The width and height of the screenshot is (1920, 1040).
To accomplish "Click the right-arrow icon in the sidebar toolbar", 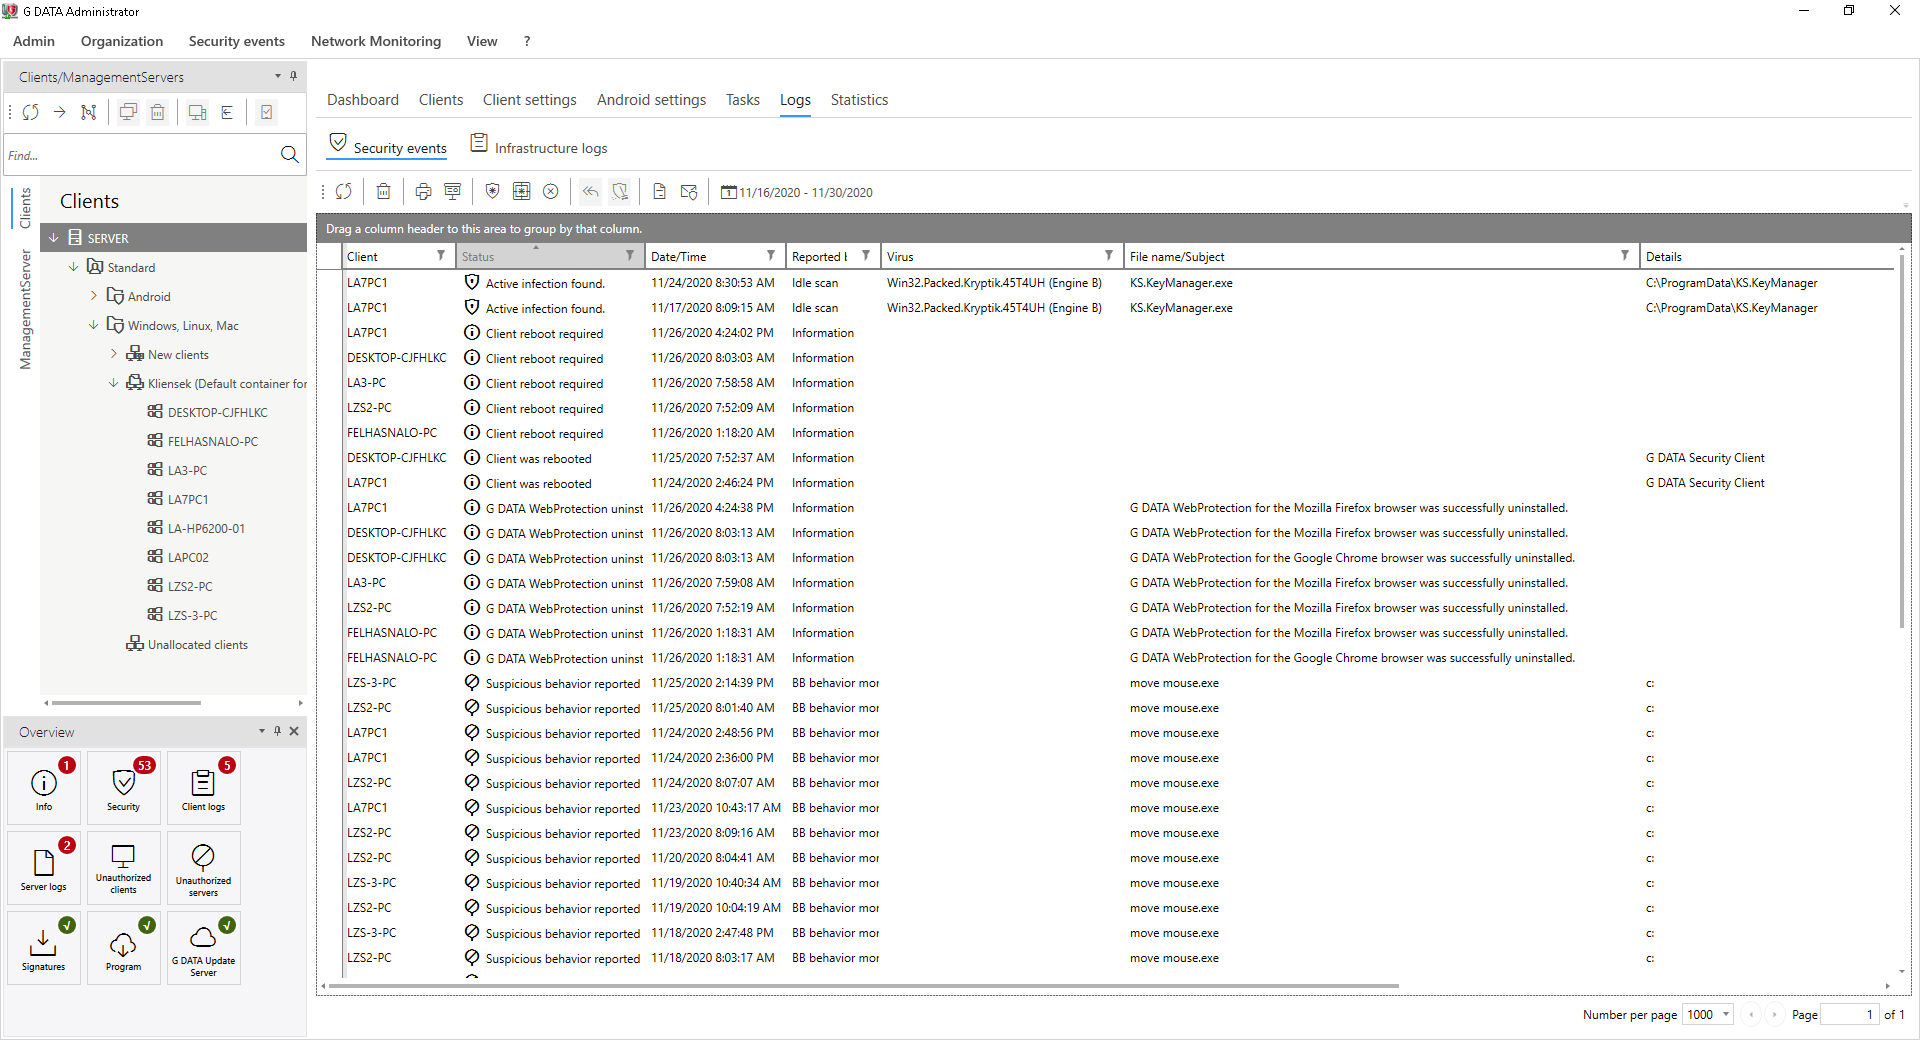I will point(60,112).
